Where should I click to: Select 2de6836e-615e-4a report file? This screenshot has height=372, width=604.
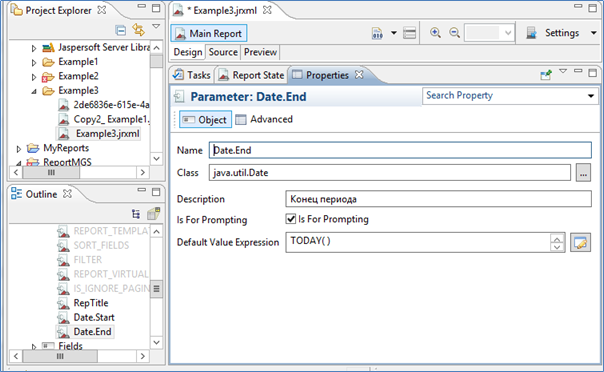tap(104, 105)
